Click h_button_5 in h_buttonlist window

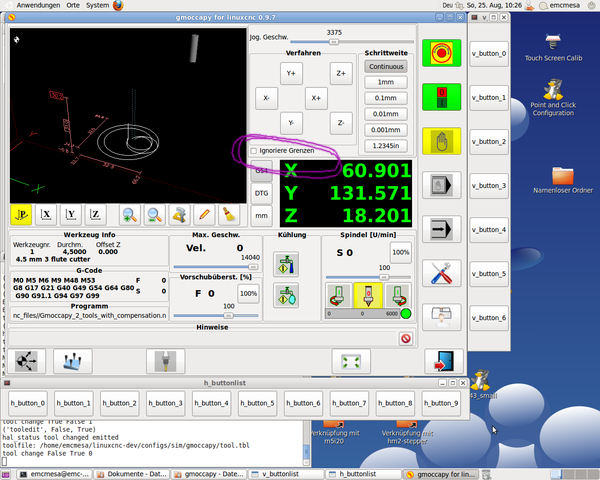(257, 403)
